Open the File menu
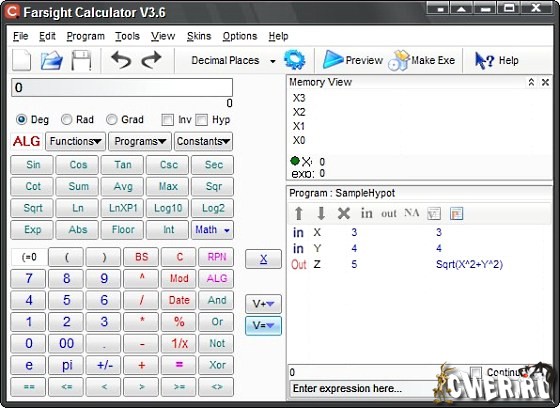 20,36
